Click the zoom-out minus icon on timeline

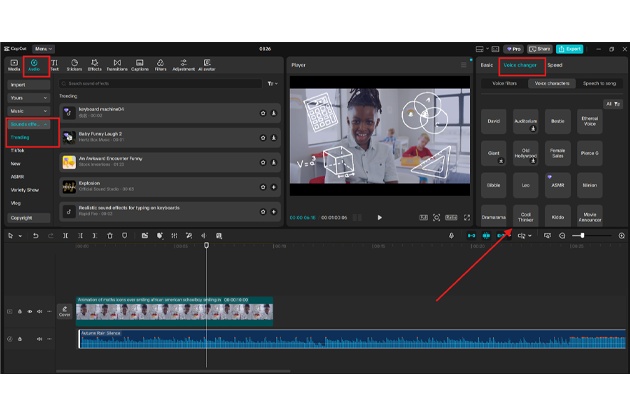point(562,236)
